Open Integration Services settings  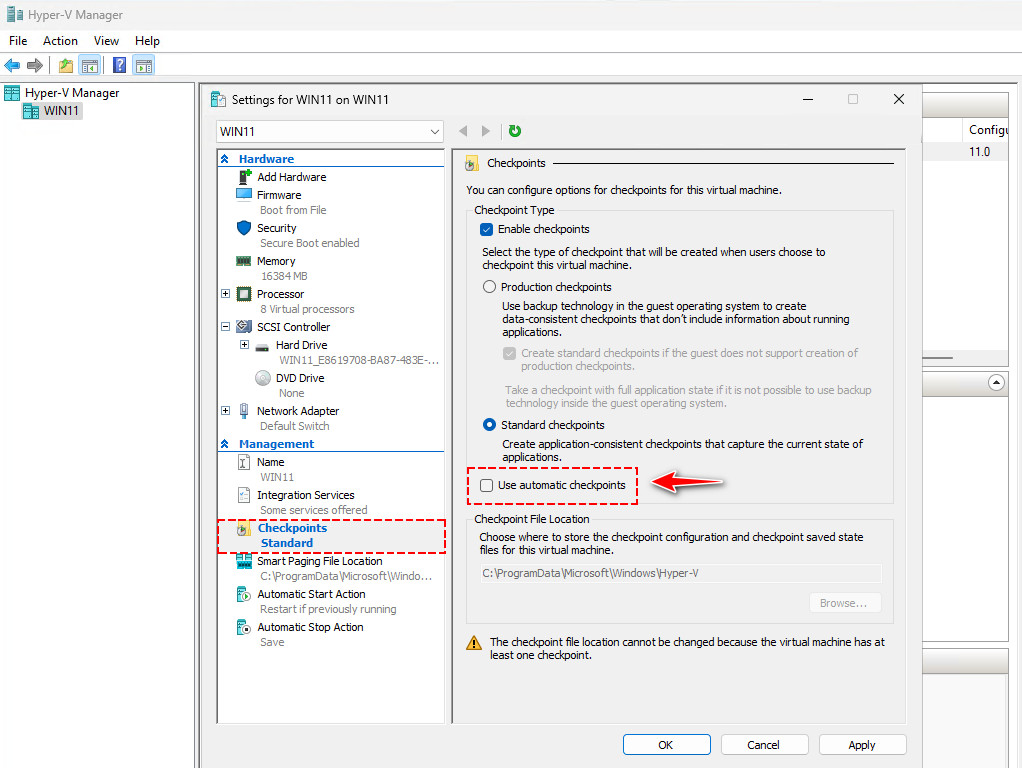[x=306, y=495]
